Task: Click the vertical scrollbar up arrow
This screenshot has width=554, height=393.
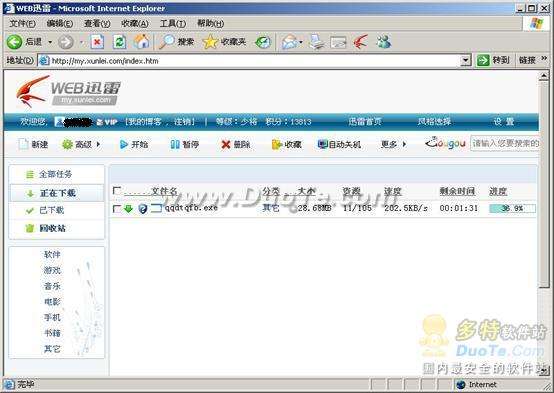Action: point(543,76)
